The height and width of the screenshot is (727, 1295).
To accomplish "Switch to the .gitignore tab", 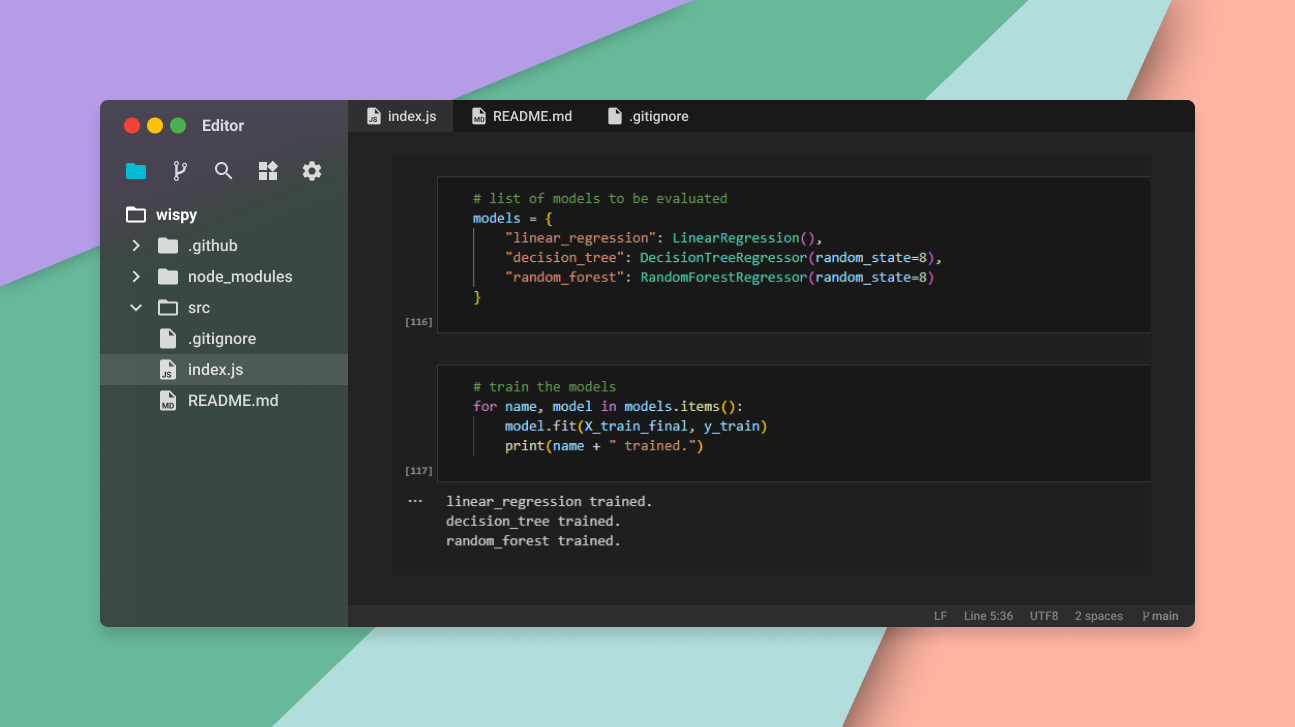I will tap(648, 116).
